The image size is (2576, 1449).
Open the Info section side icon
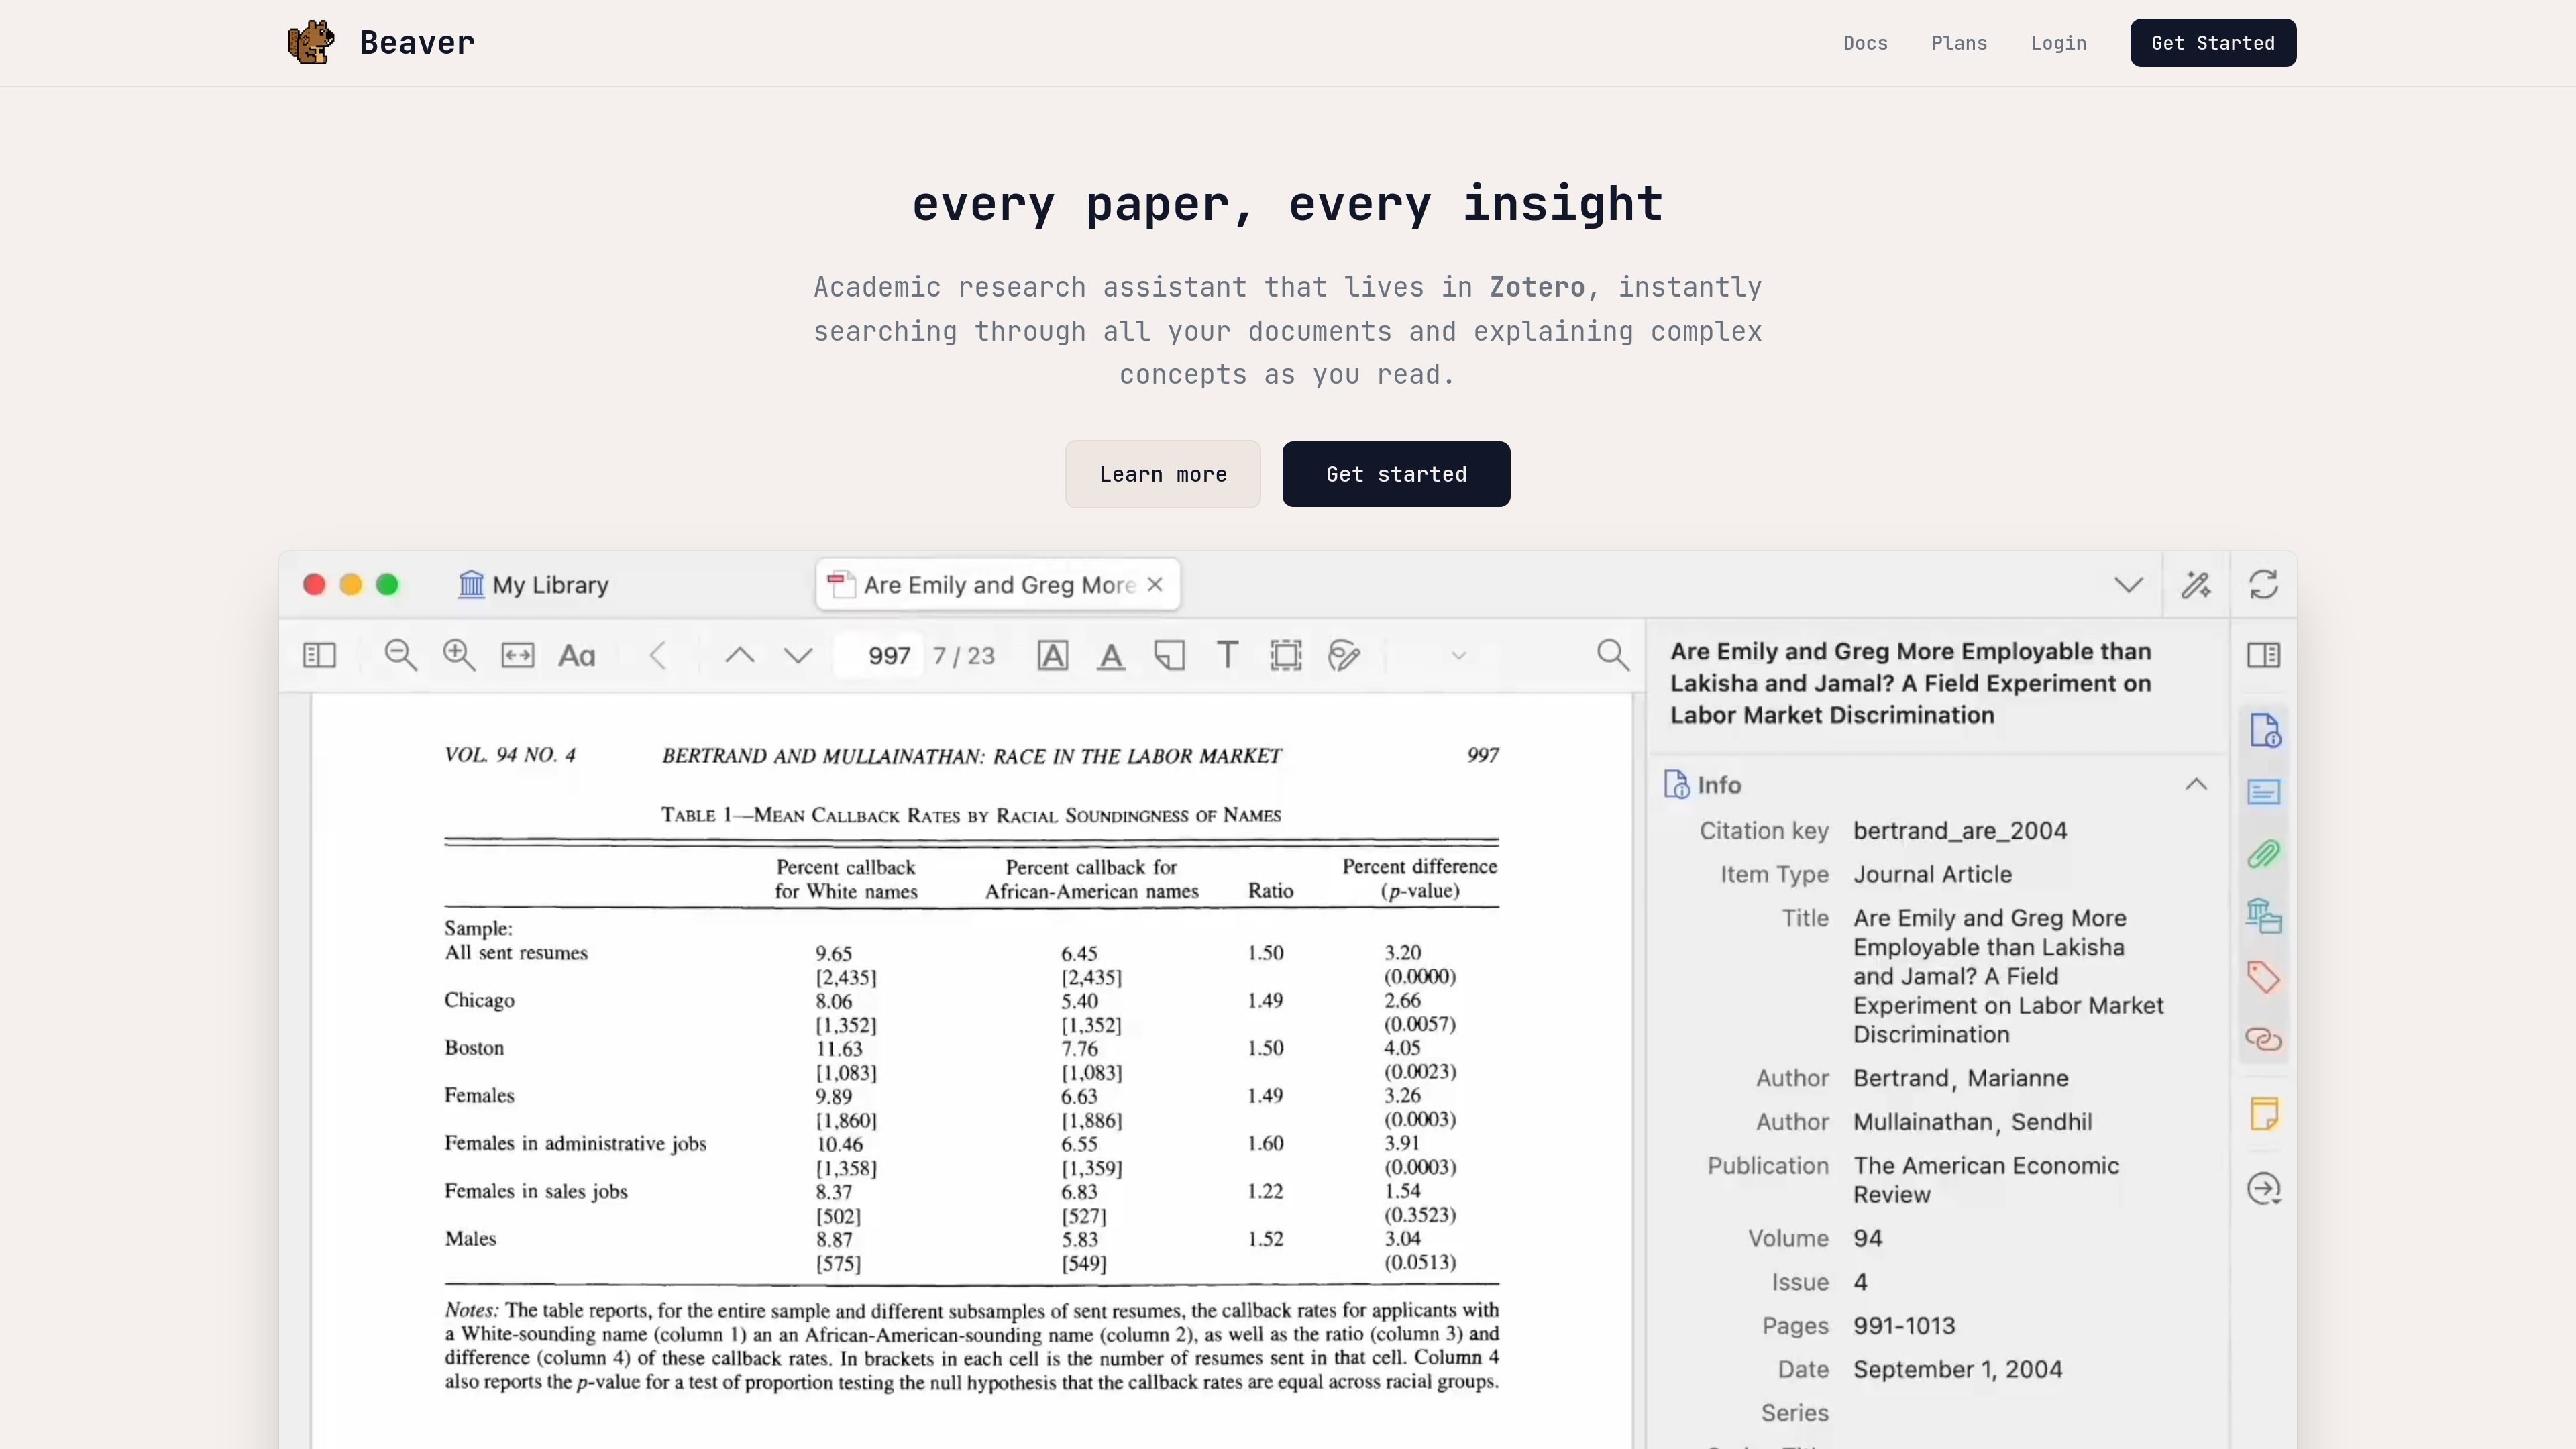point(2265,730)
